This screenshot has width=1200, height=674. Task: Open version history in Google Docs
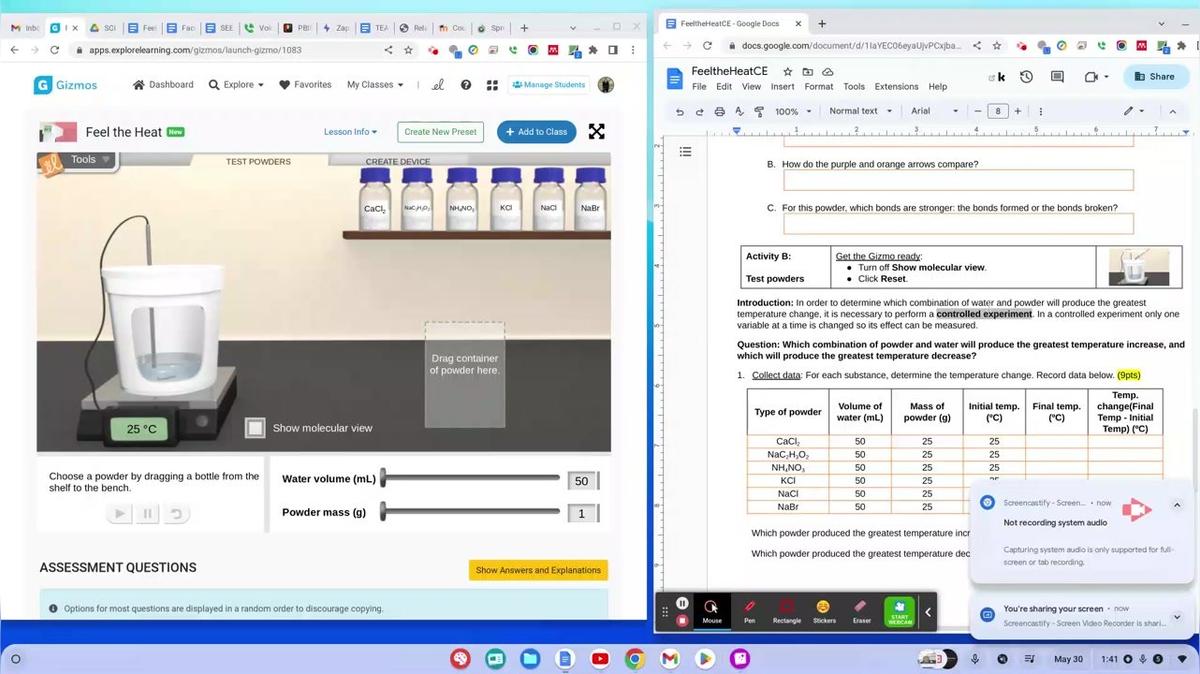pyautogui.click(x=1026, y=77)
